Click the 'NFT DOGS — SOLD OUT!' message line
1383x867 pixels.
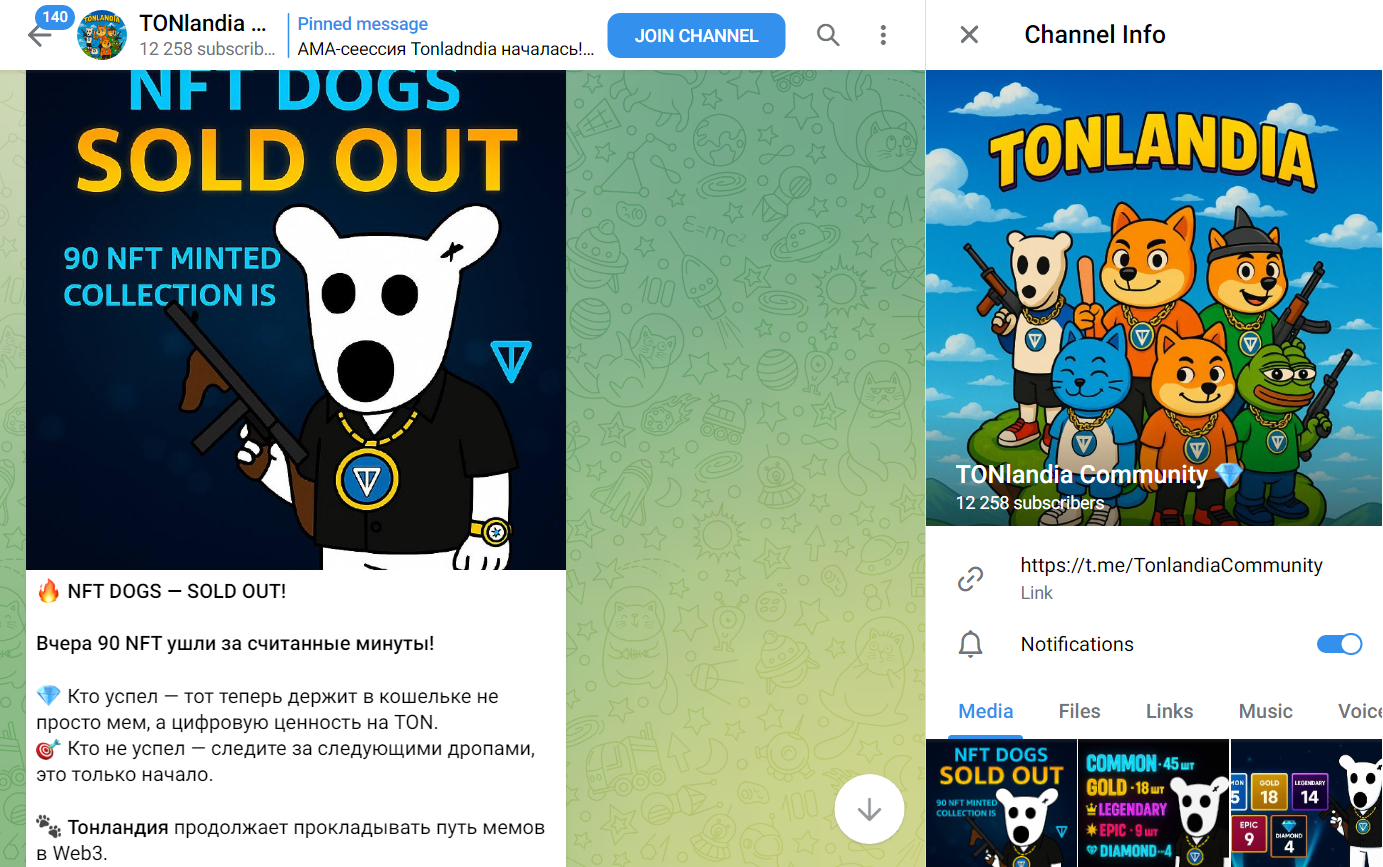(x=161, y=591)
